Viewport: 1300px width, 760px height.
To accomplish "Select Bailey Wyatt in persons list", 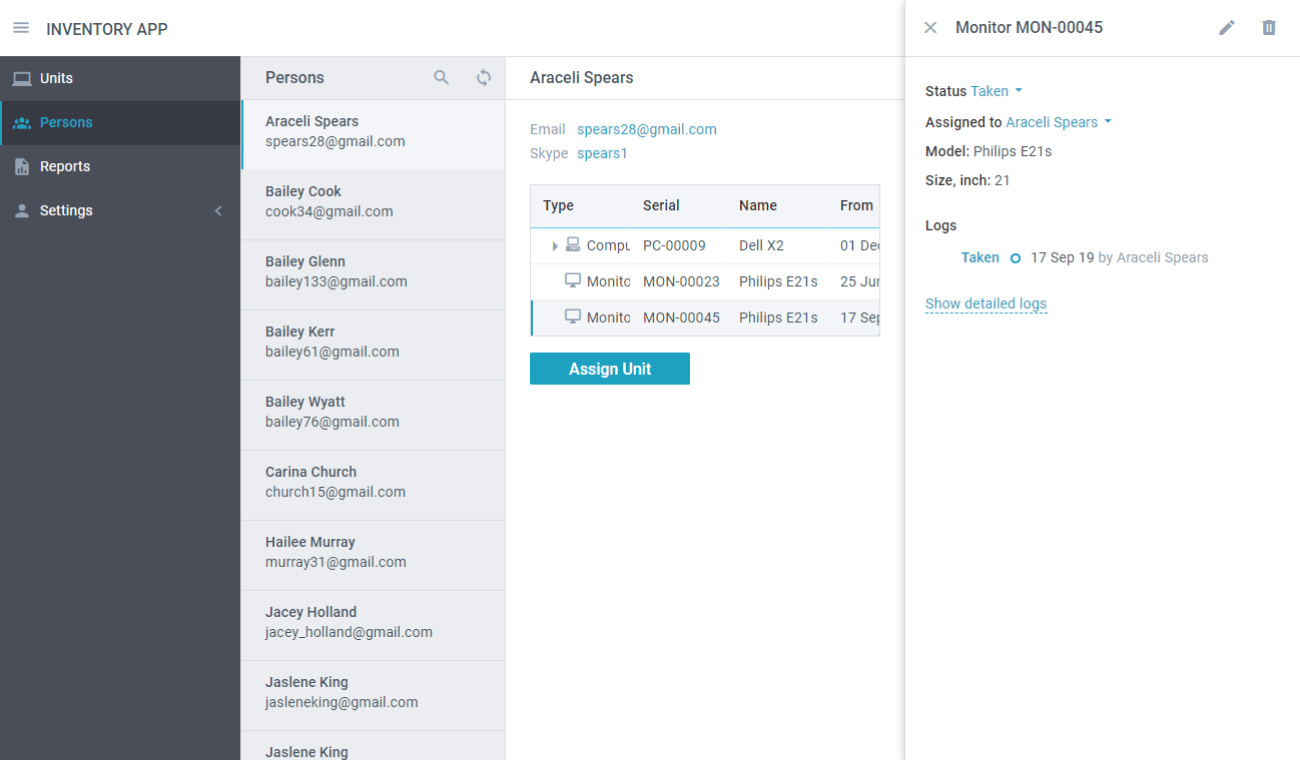I will pos(373,415).
